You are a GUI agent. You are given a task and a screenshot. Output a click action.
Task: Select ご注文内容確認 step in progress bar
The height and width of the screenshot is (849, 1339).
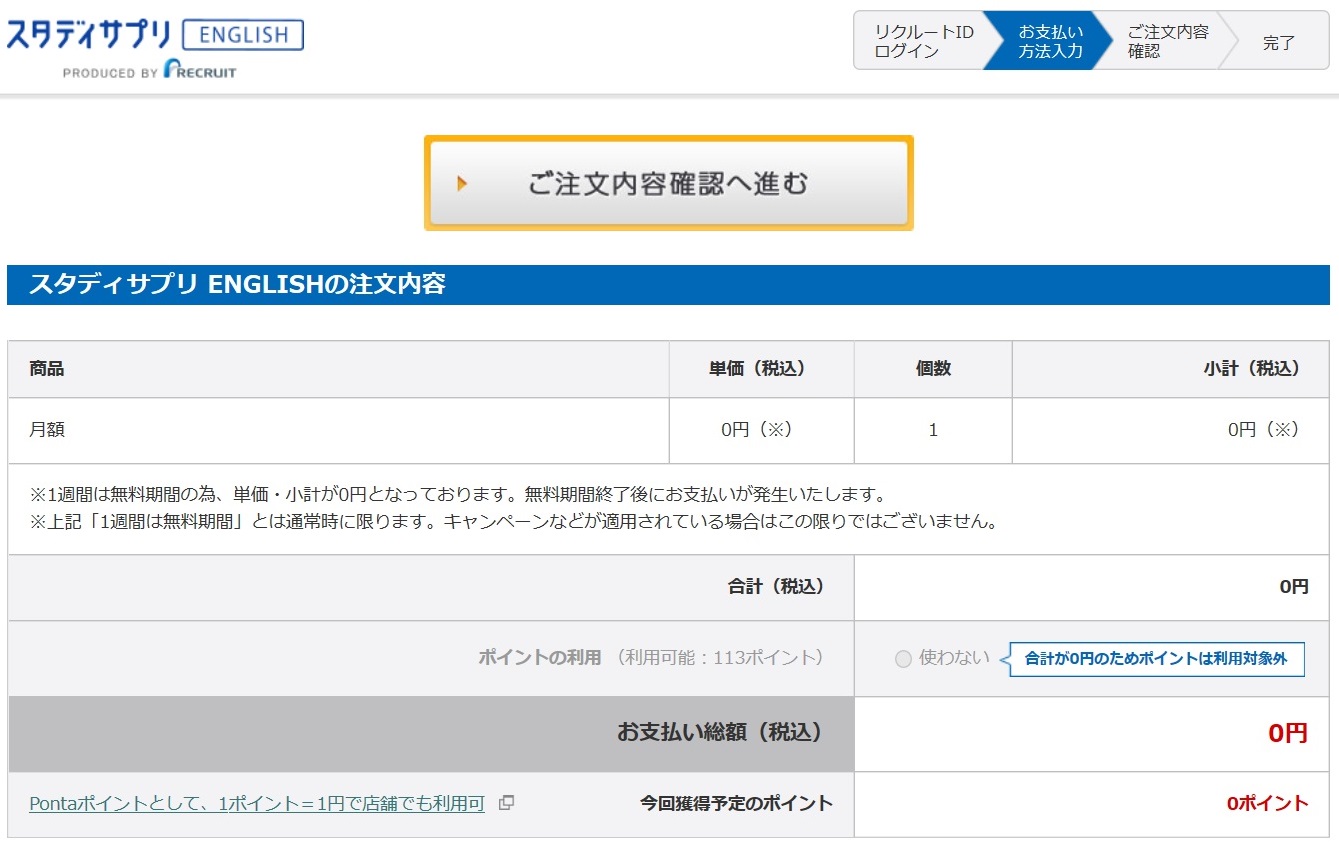pos(1167,41)
